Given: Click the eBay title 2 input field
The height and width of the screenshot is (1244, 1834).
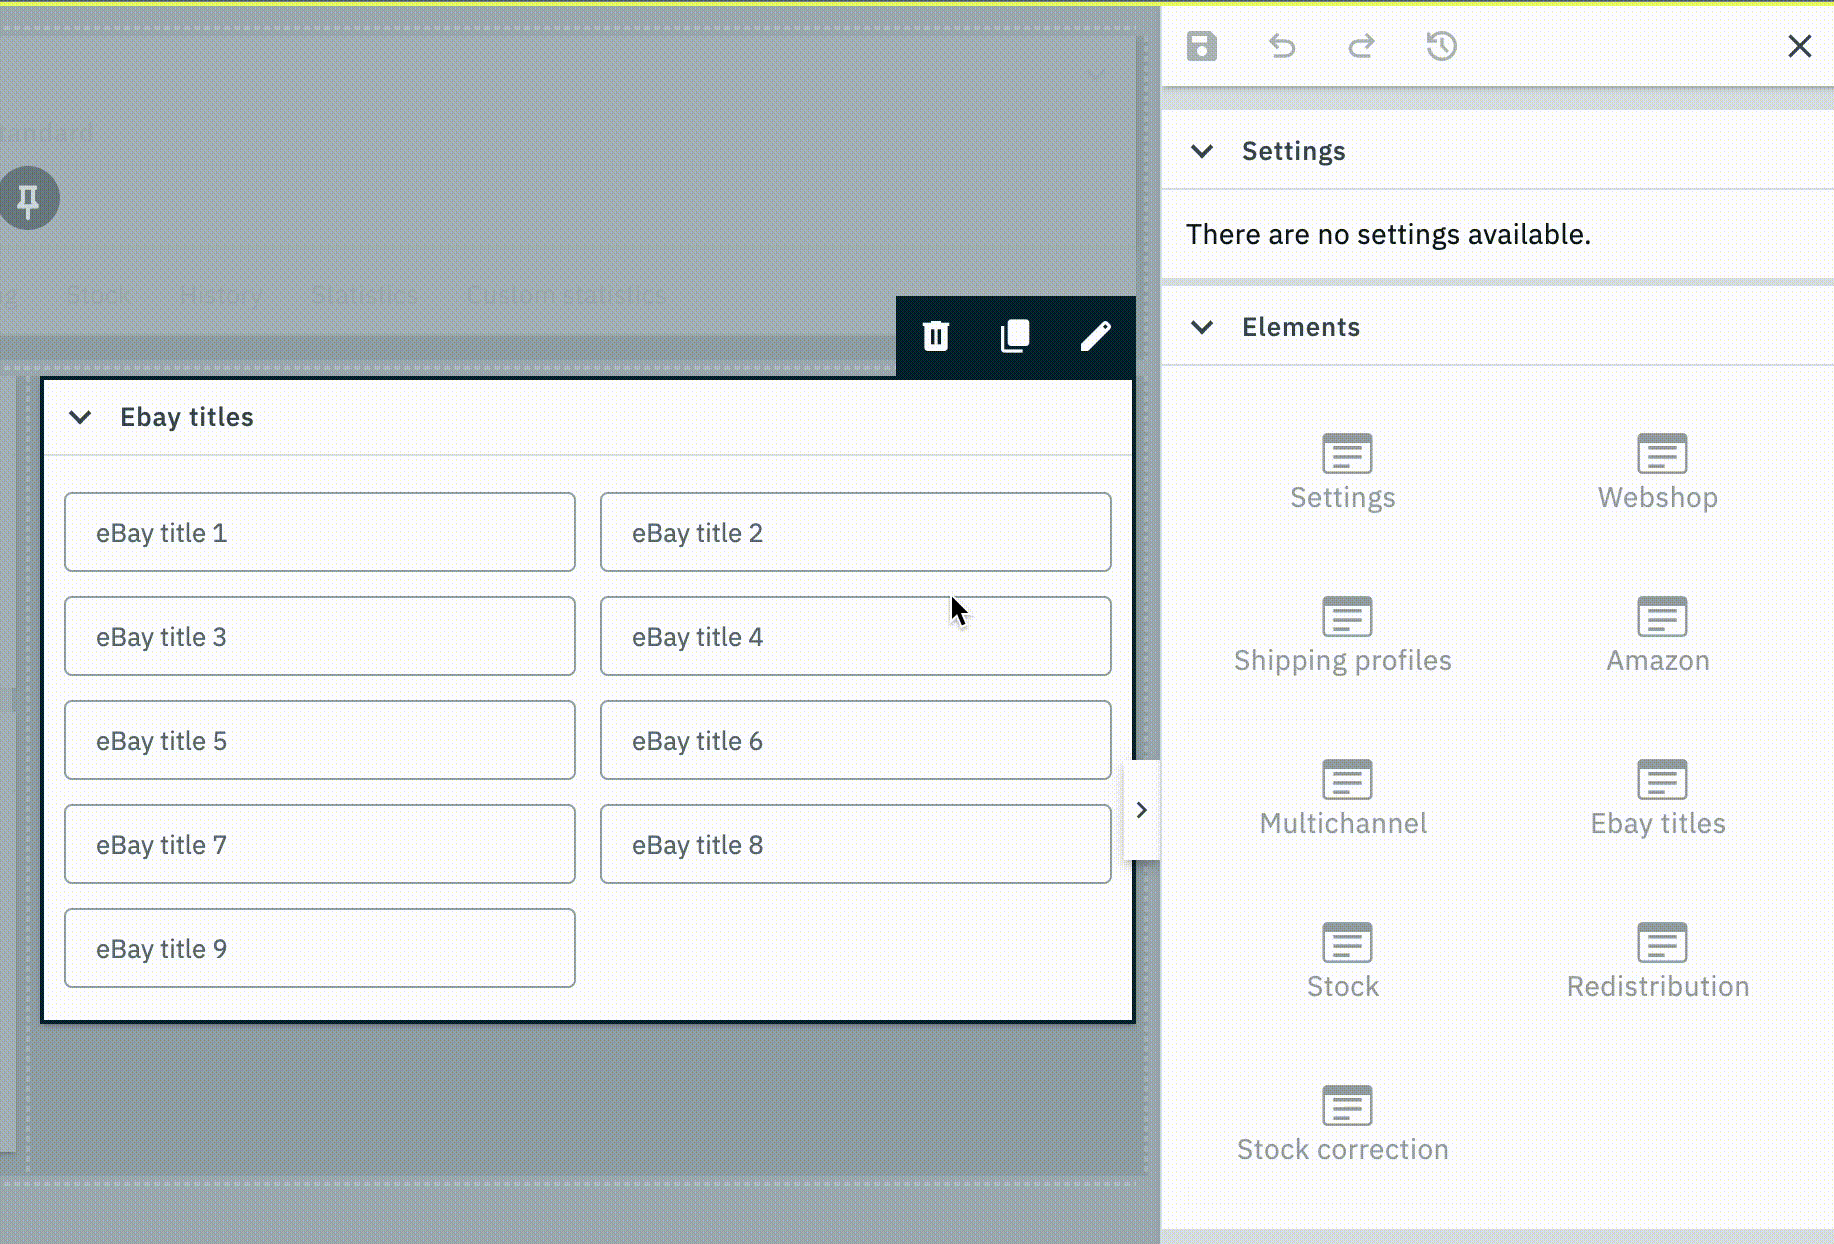Looking at the screenshot, I should point(856,532).
